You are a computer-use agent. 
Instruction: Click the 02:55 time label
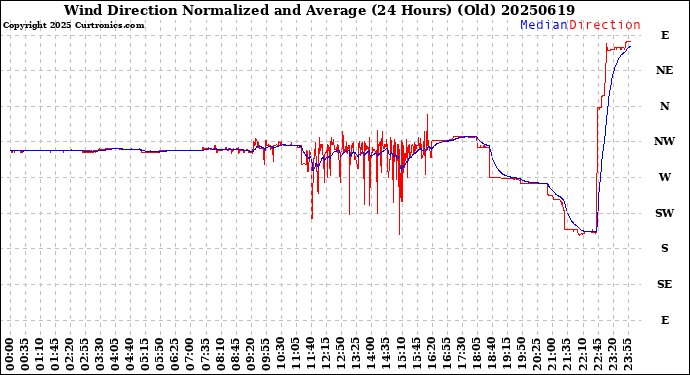(85, 354)
